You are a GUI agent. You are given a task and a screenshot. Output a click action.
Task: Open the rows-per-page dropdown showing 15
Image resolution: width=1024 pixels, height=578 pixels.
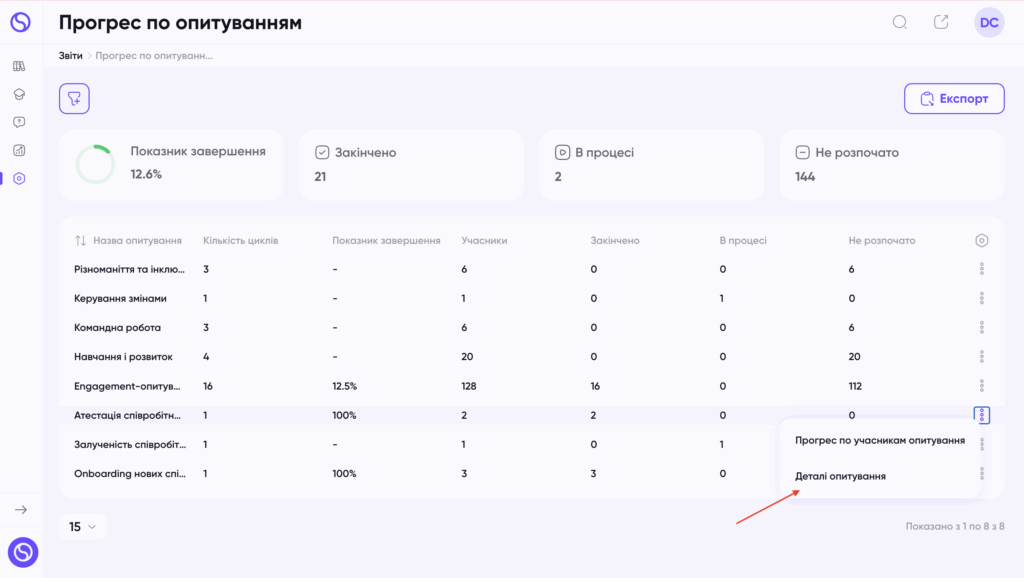pos(82,526)
